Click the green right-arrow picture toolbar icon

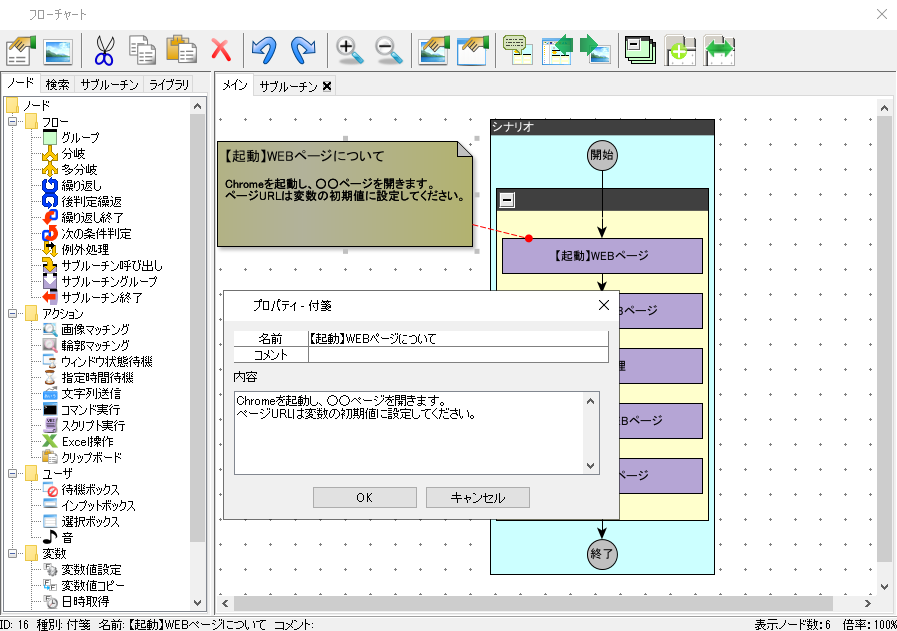[x=596, y=50]
